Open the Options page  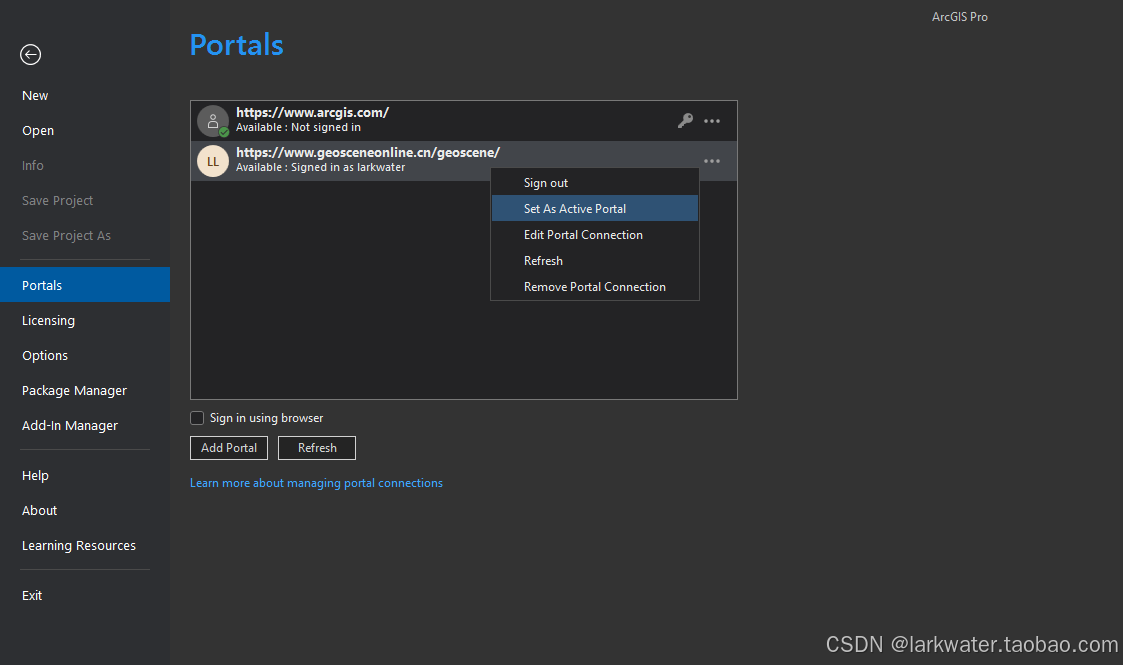(x=85, y=355)
